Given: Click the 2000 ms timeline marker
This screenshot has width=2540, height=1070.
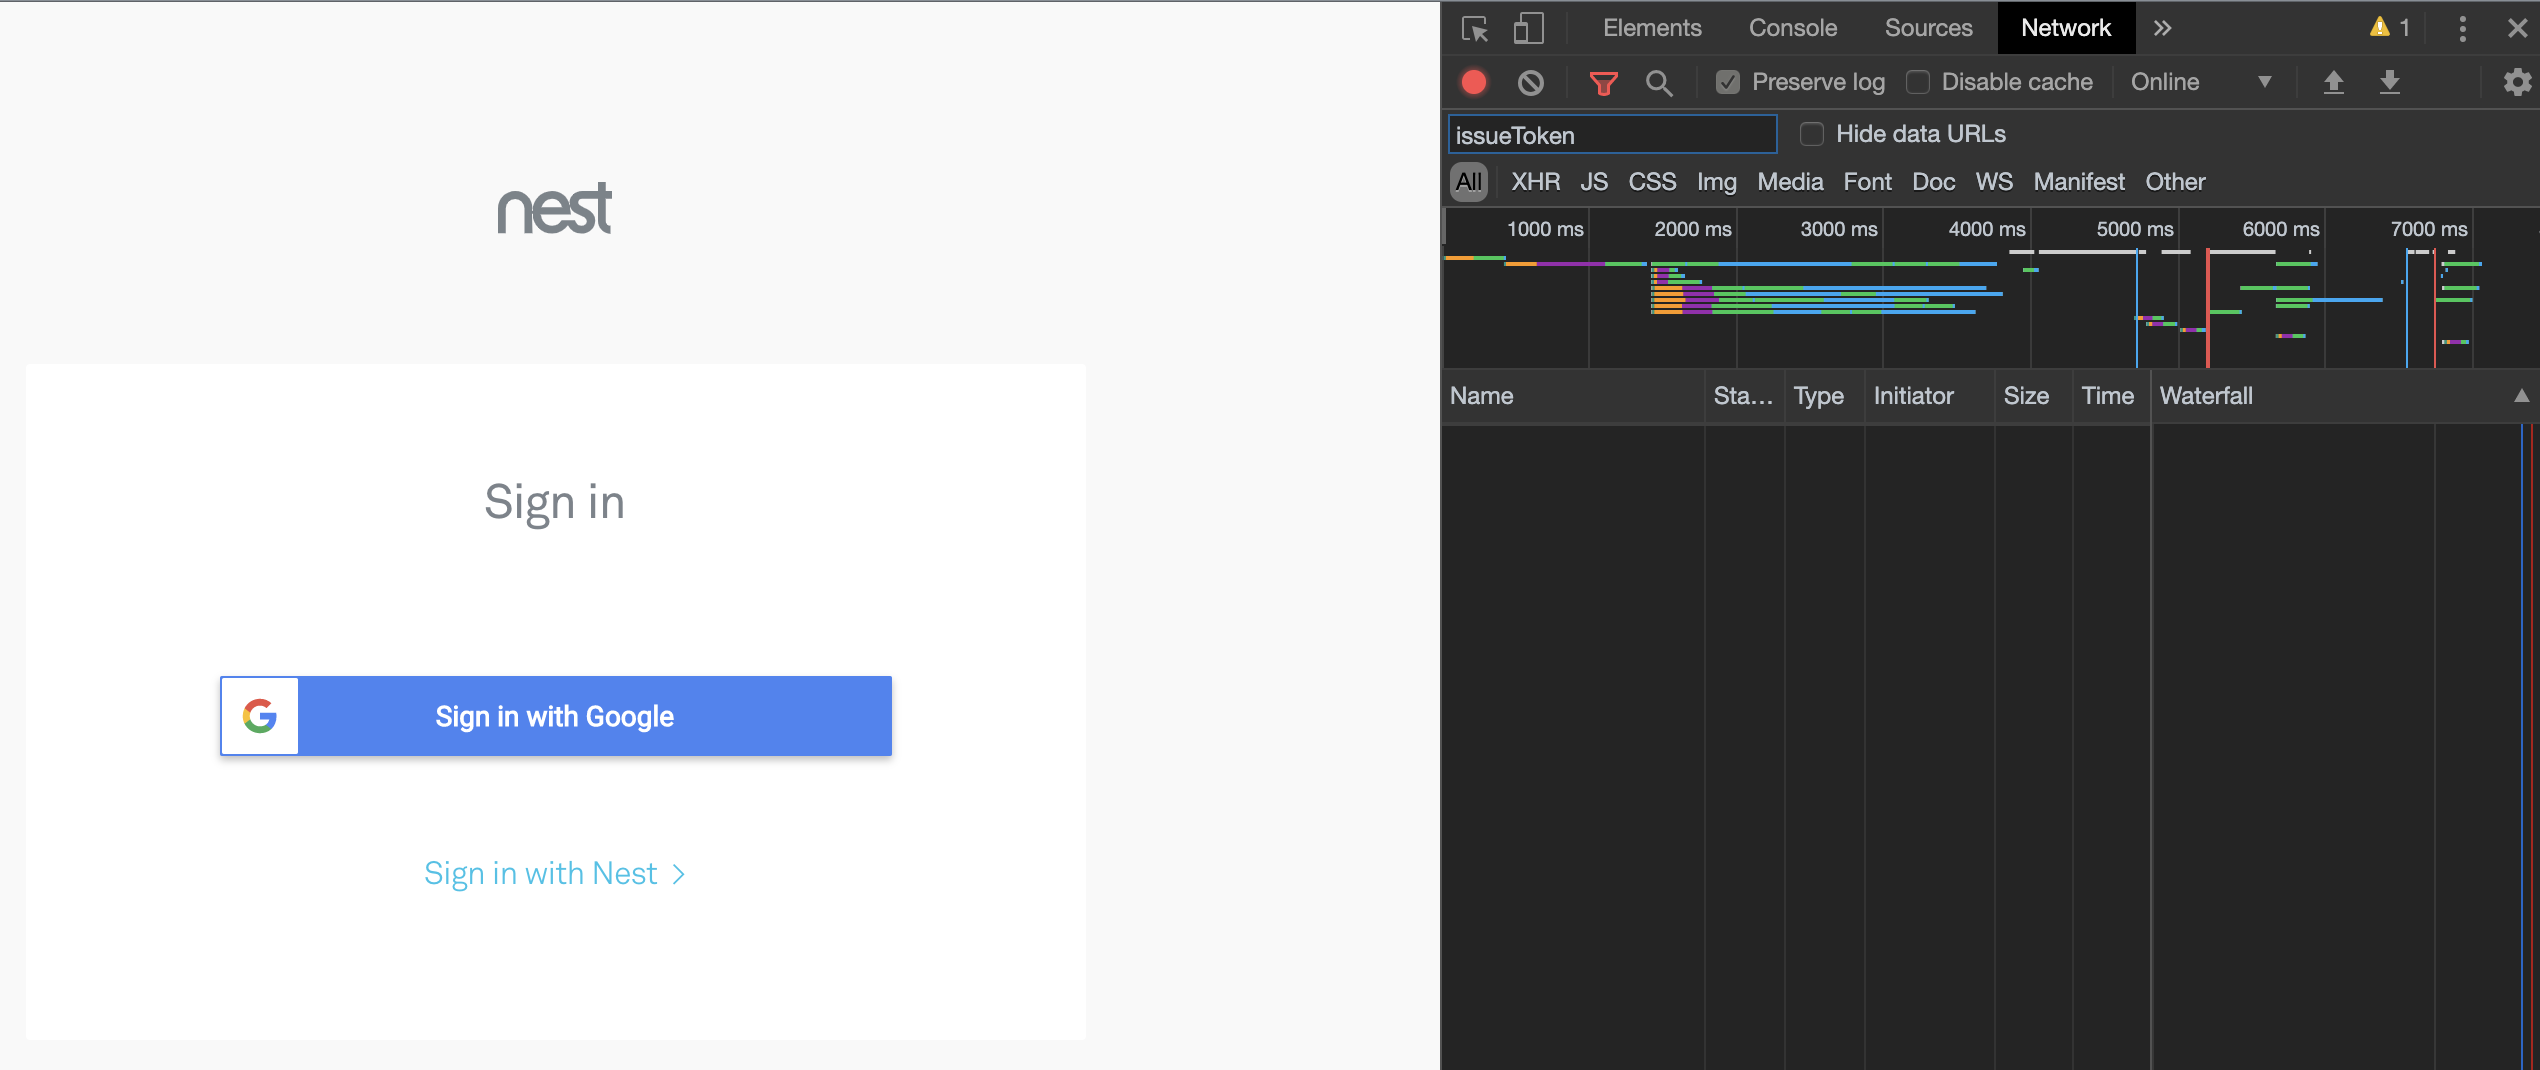Looking at the screenshot, I should pos(1692,229).
